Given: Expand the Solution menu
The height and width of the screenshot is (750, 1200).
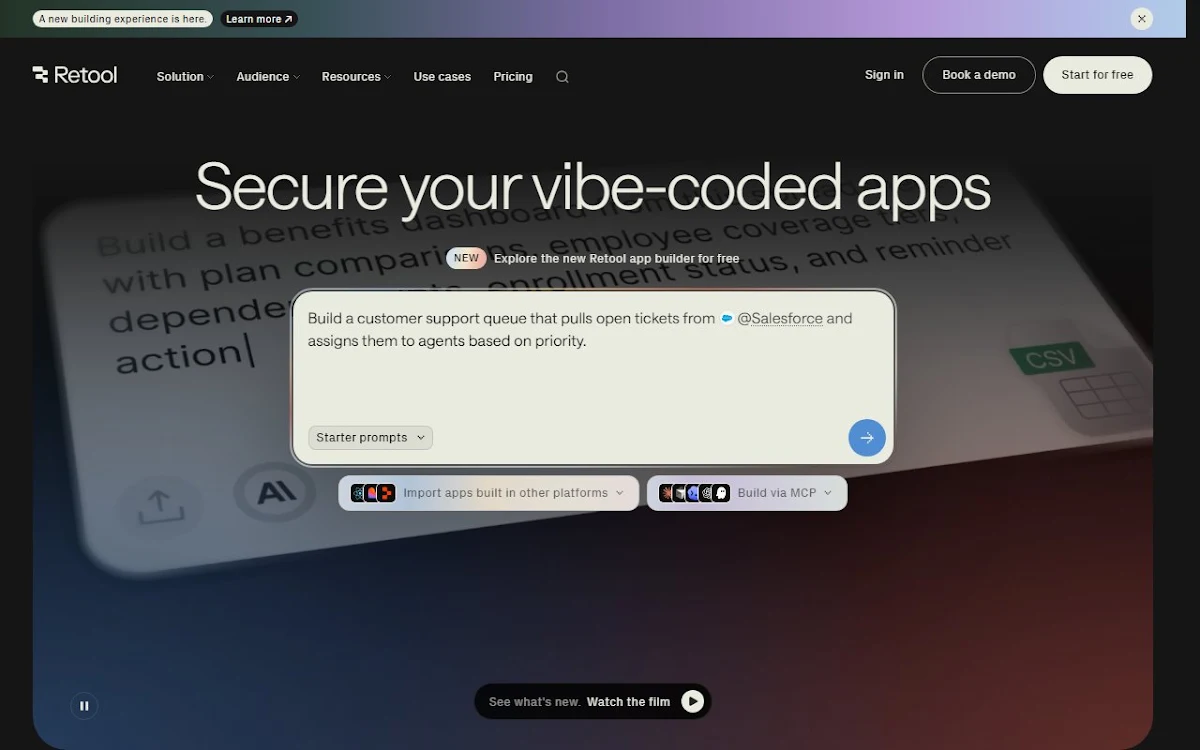Looking at the screenshot, I should 185,77.
